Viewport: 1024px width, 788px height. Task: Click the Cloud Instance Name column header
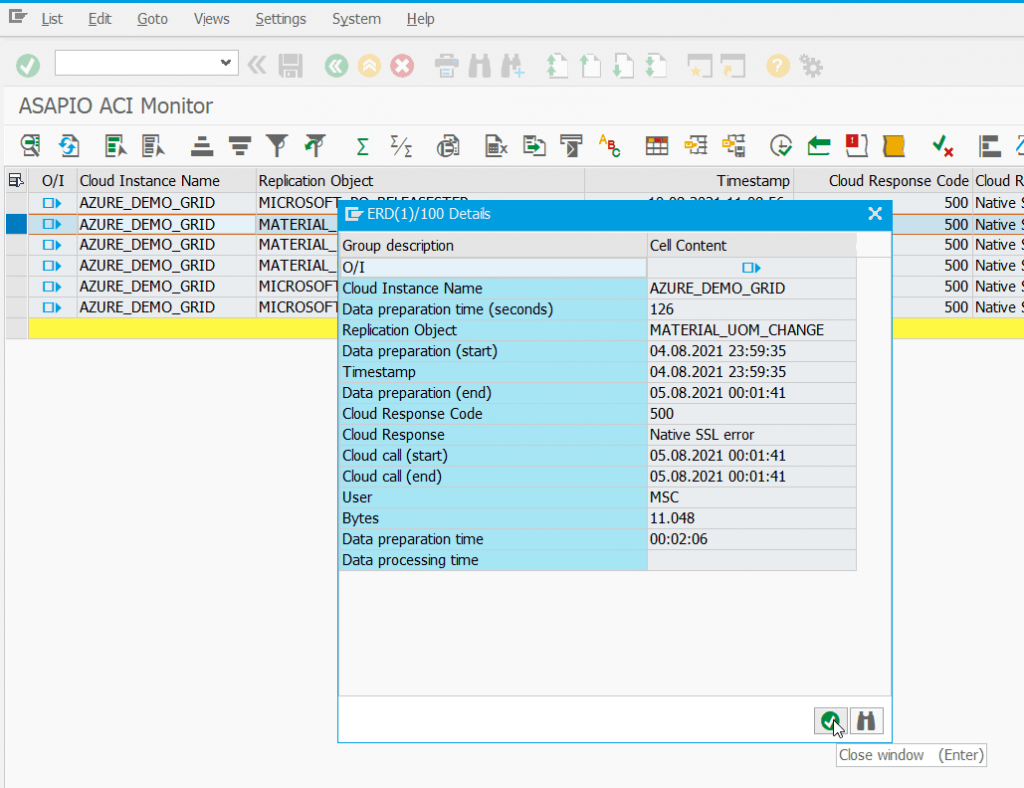[x=150, y=181]
